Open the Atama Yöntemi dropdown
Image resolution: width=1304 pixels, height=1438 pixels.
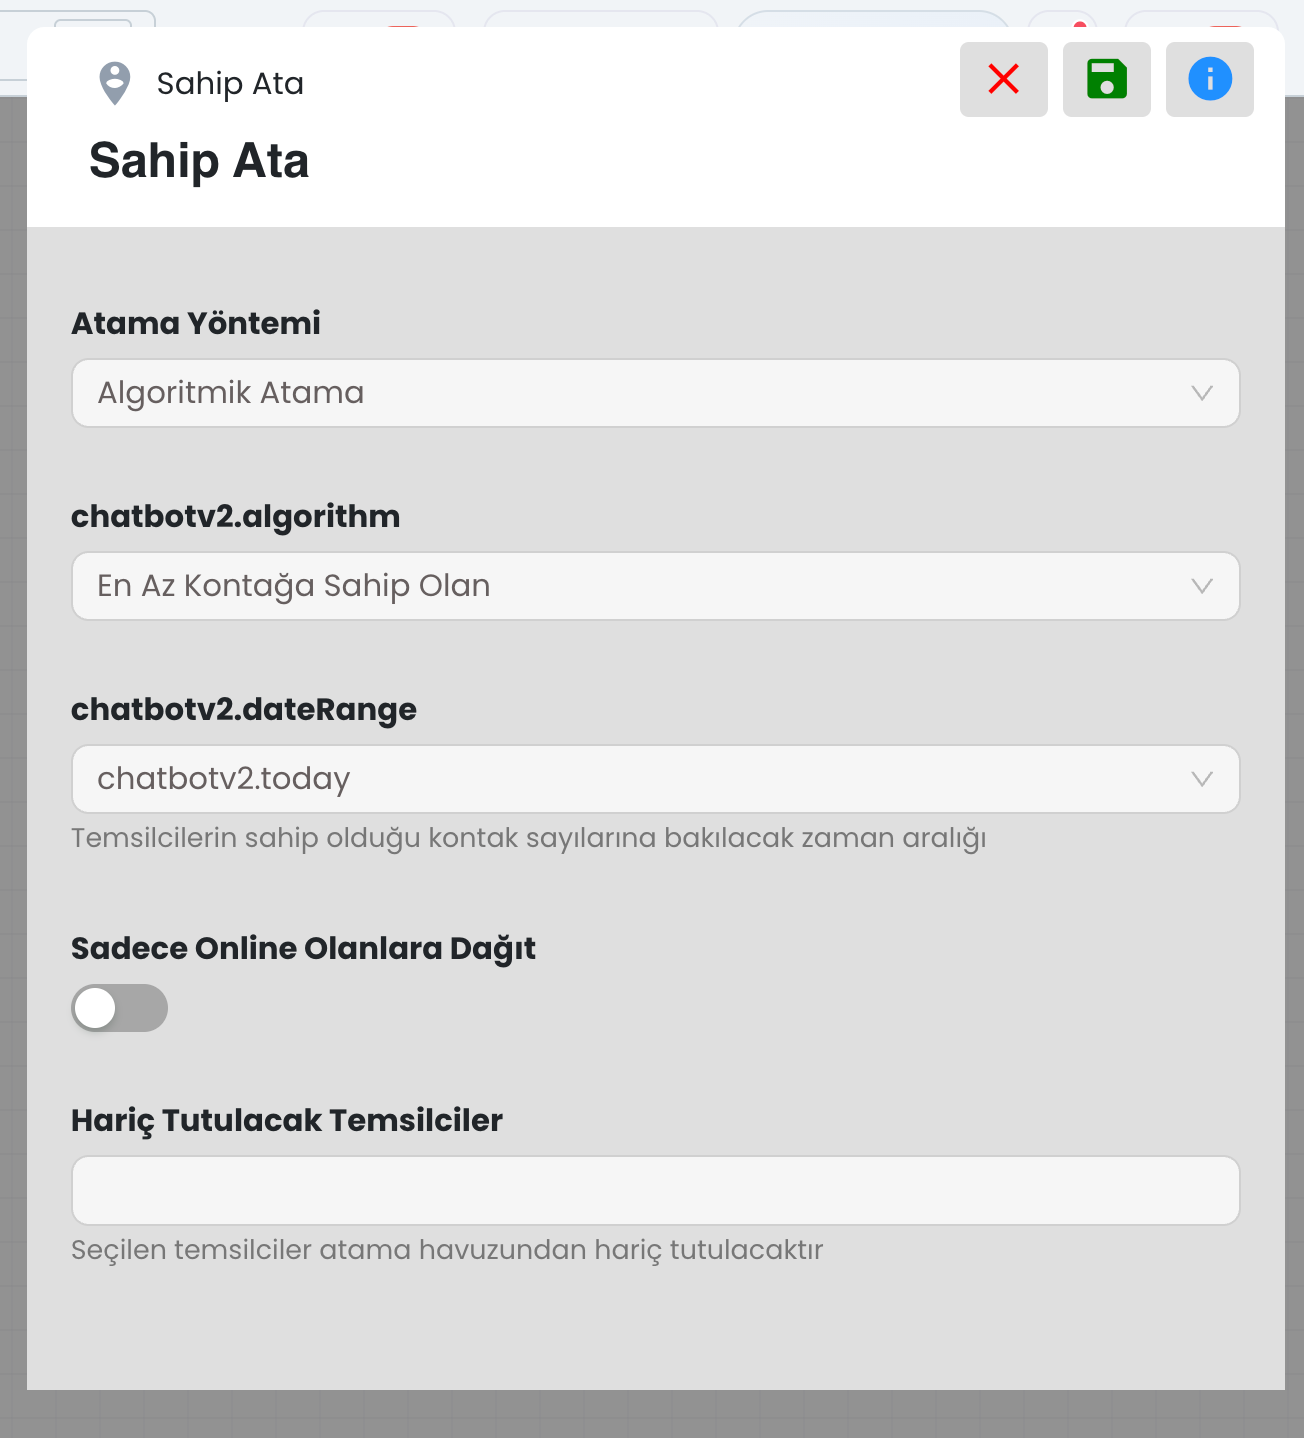(655, 393)
